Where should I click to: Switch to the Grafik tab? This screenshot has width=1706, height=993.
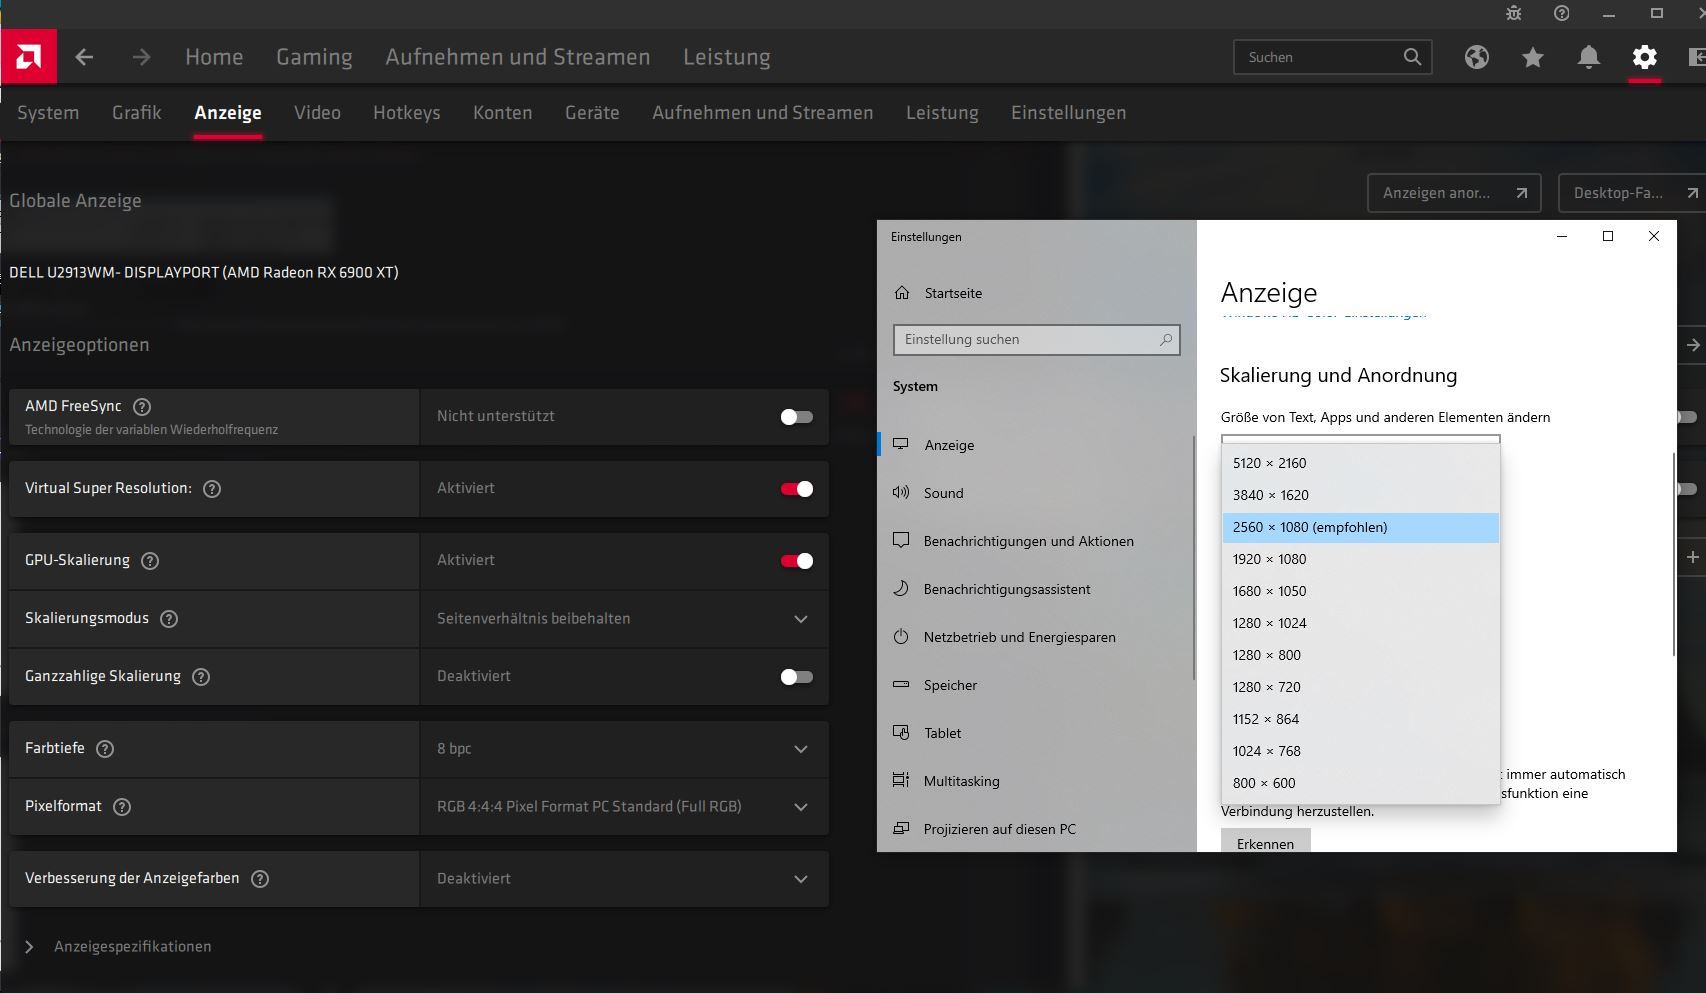137,113
